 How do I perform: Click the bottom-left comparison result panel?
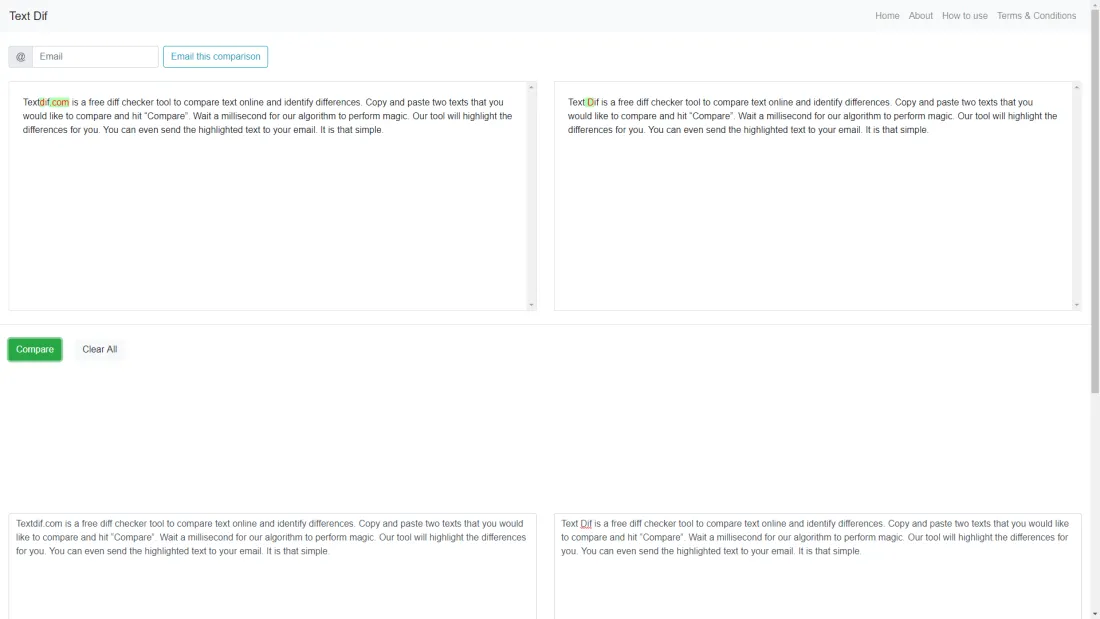click(x=270, y=560)
